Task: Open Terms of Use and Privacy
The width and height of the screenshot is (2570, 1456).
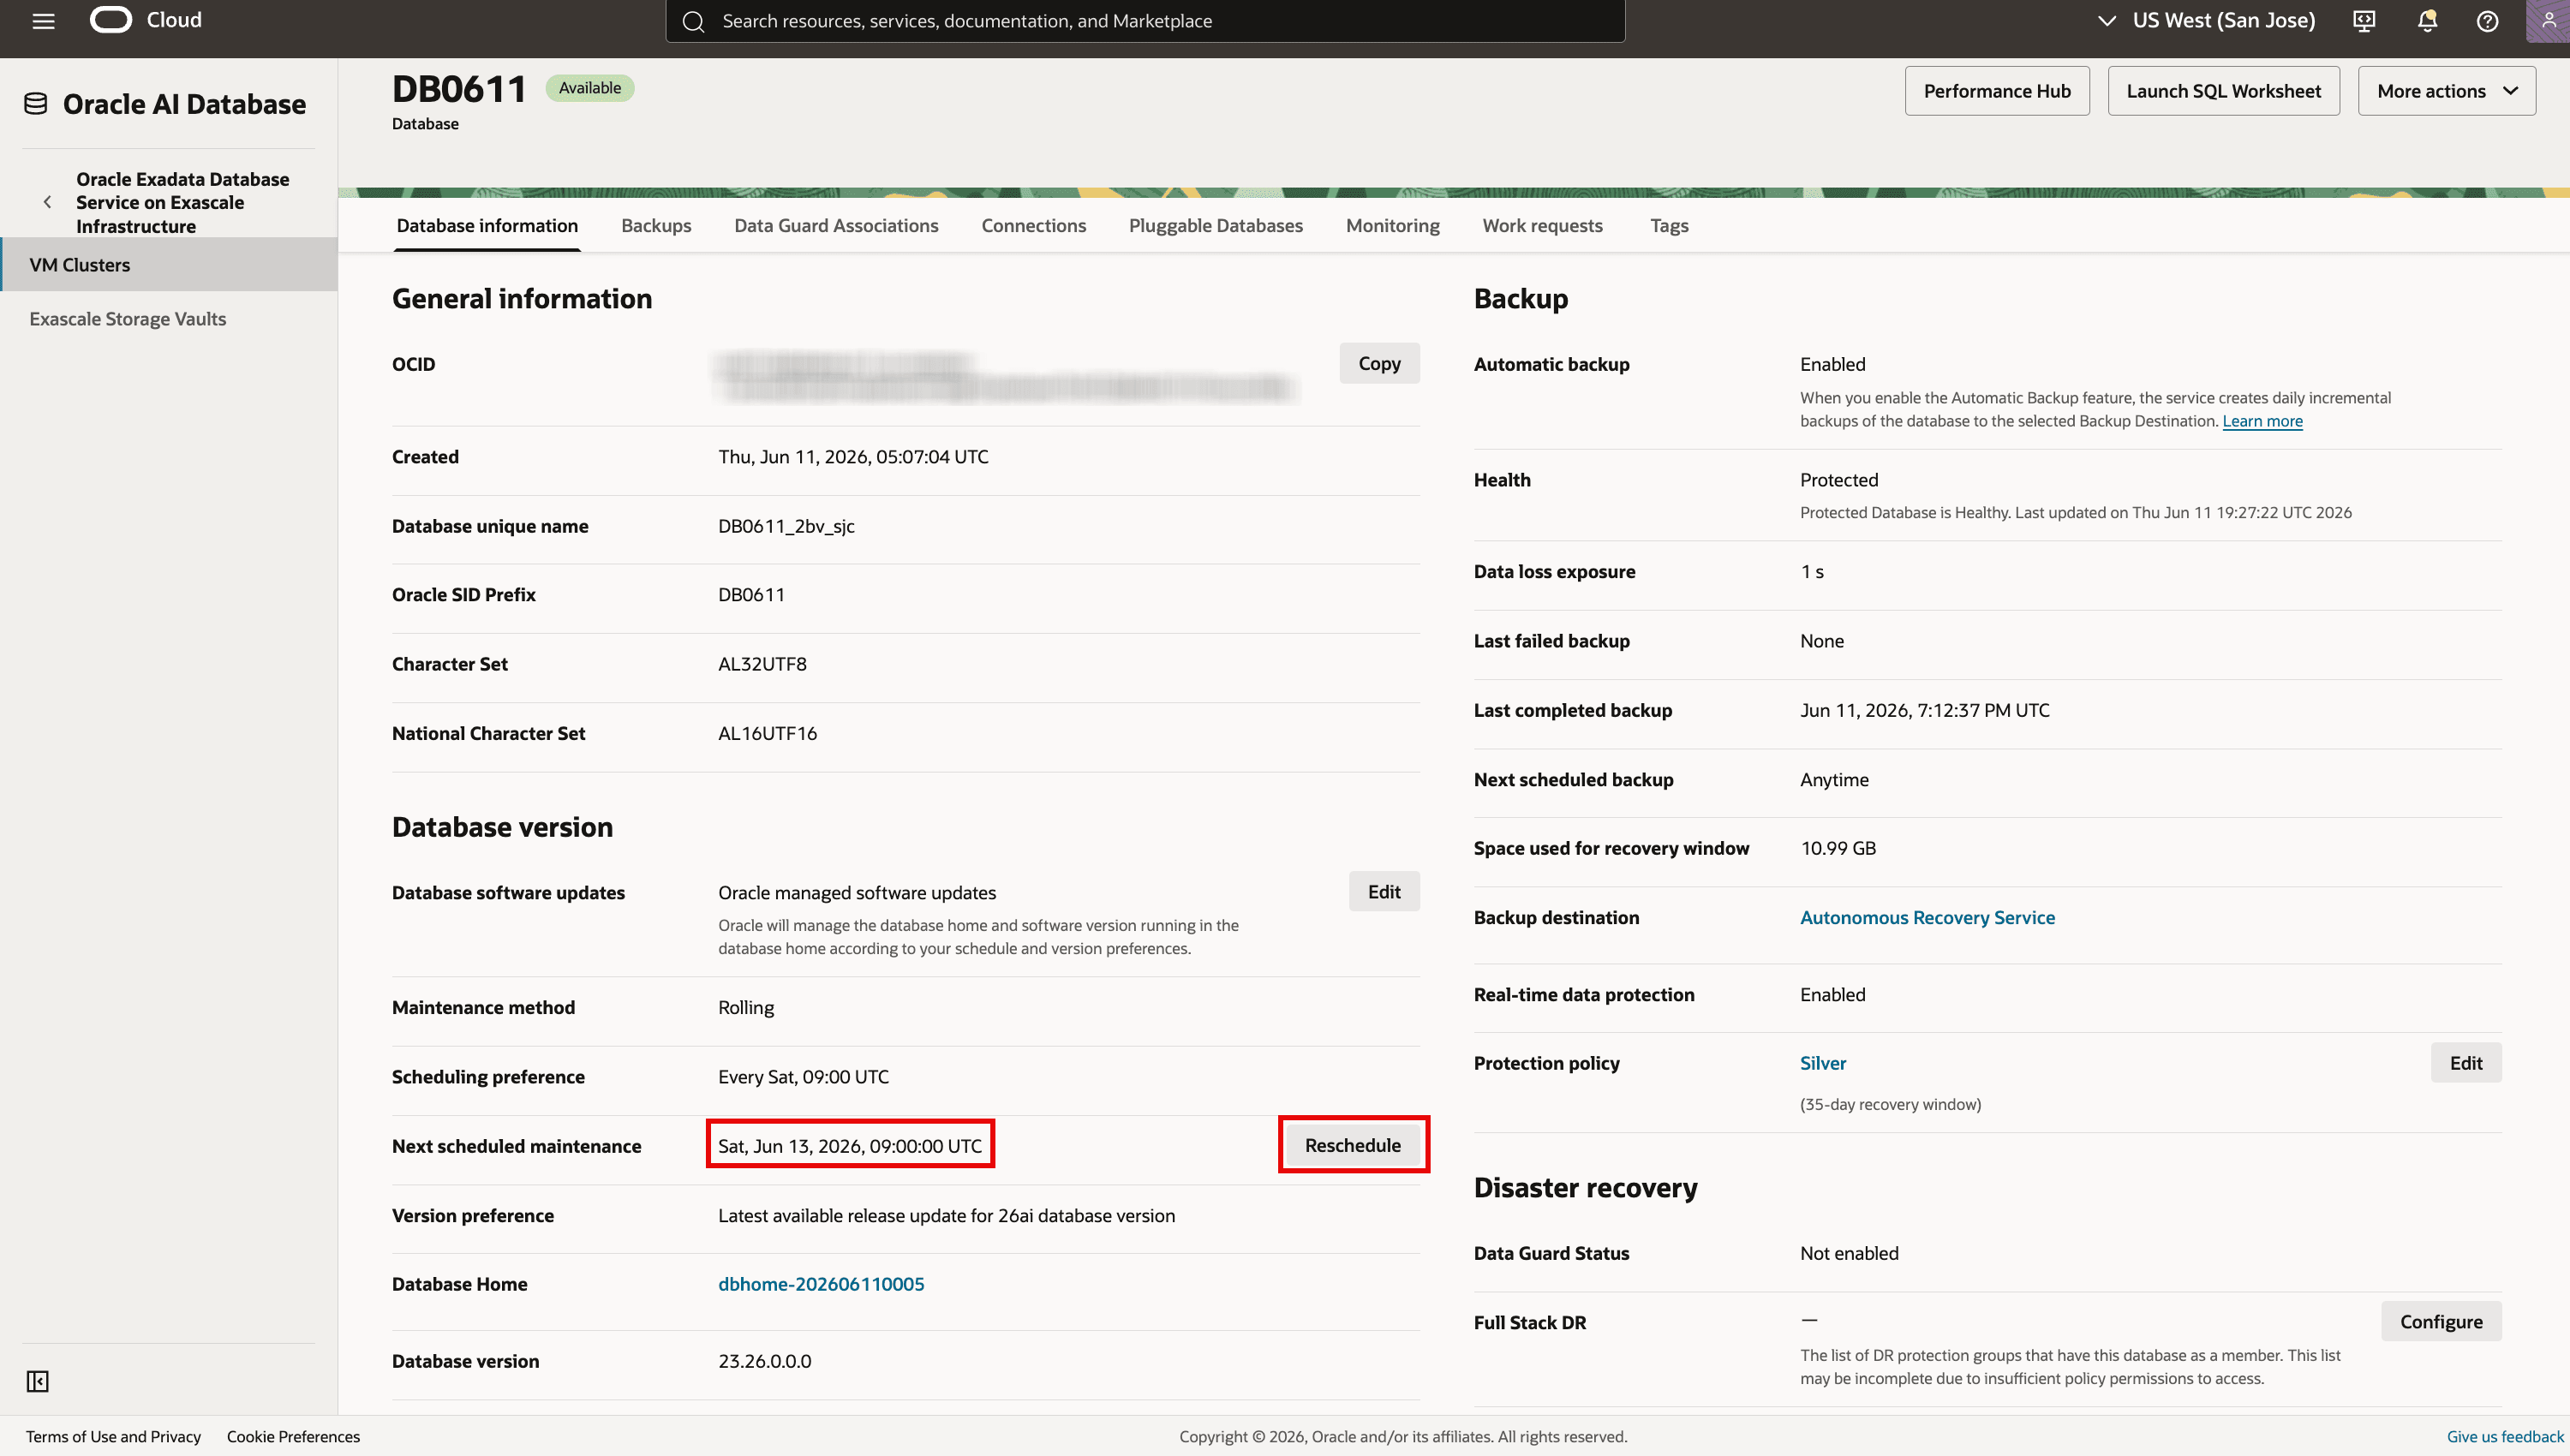Action: (113, 1436)
